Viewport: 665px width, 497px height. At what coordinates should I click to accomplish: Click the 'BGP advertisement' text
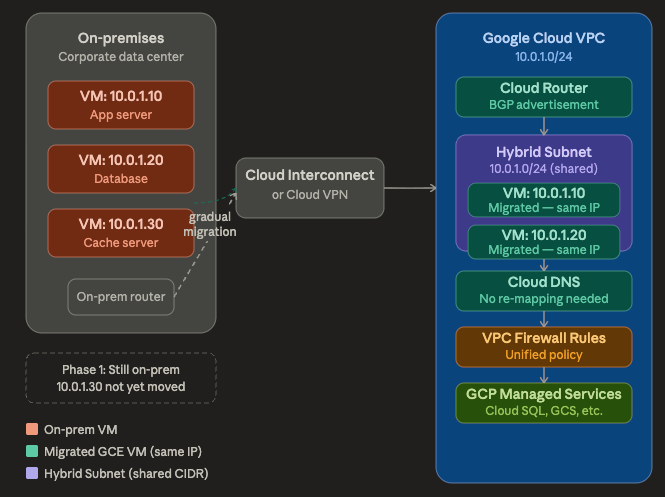(544, 105)
